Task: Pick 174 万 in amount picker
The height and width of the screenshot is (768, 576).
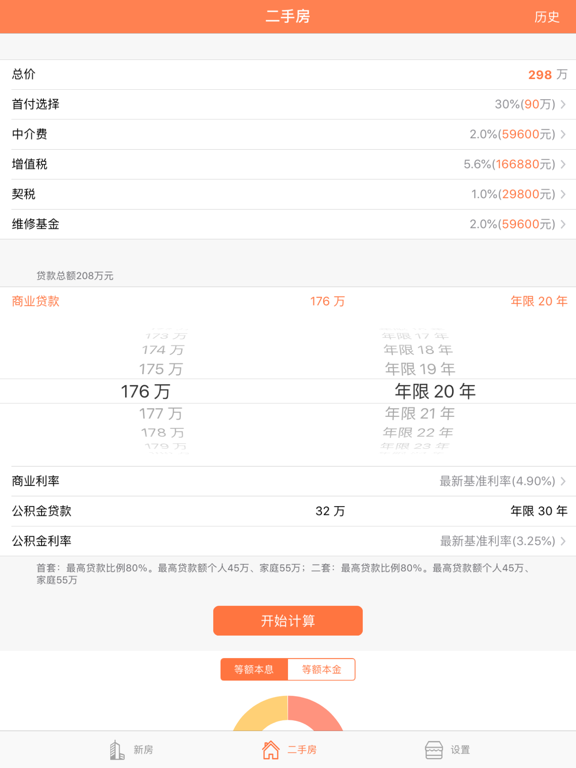Action: pyautogui.click(x=163, y=350)
